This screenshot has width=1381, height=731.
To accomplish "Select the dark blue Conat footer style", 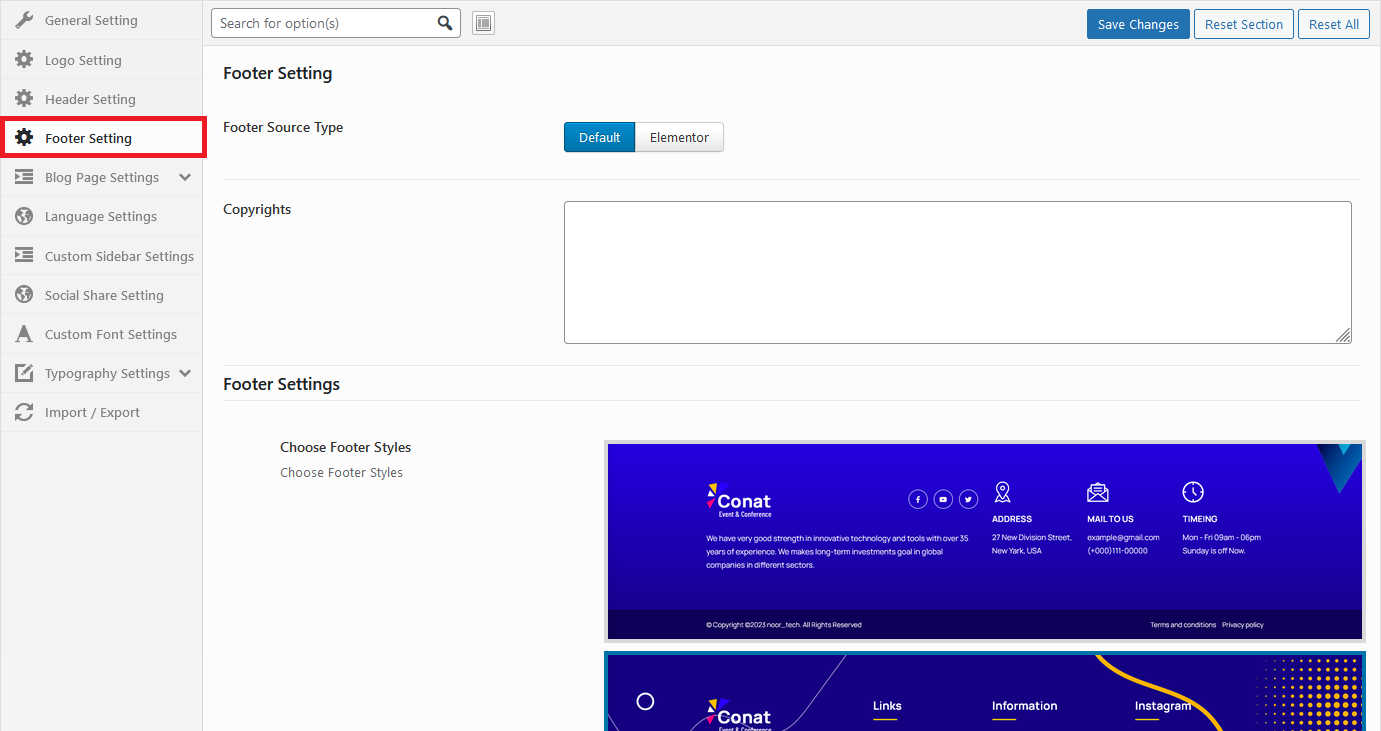I will [983, 540].
